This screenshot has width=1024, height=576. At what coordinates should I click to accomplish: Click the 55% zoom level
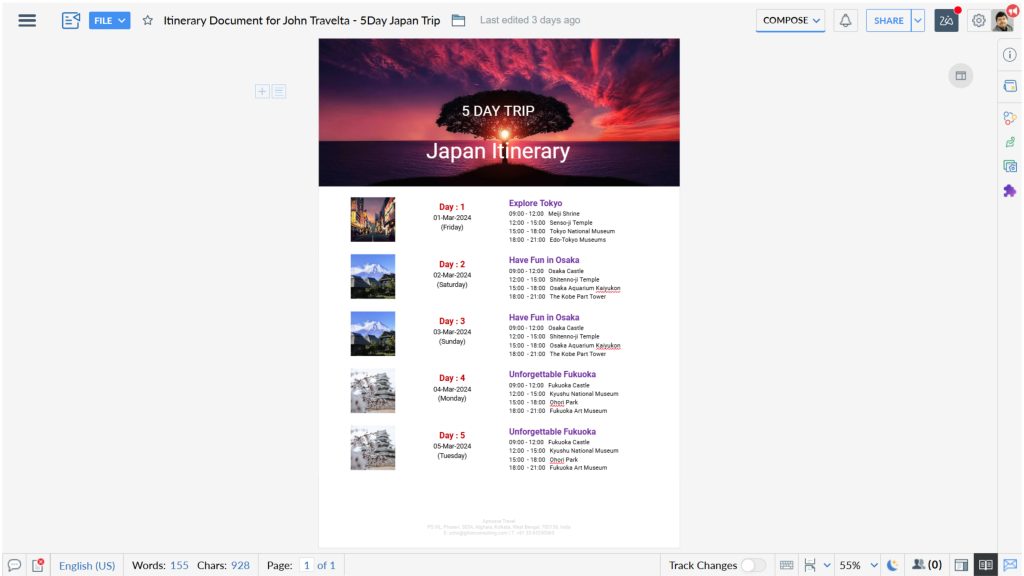pyautogui.click(x=850, y=566)
